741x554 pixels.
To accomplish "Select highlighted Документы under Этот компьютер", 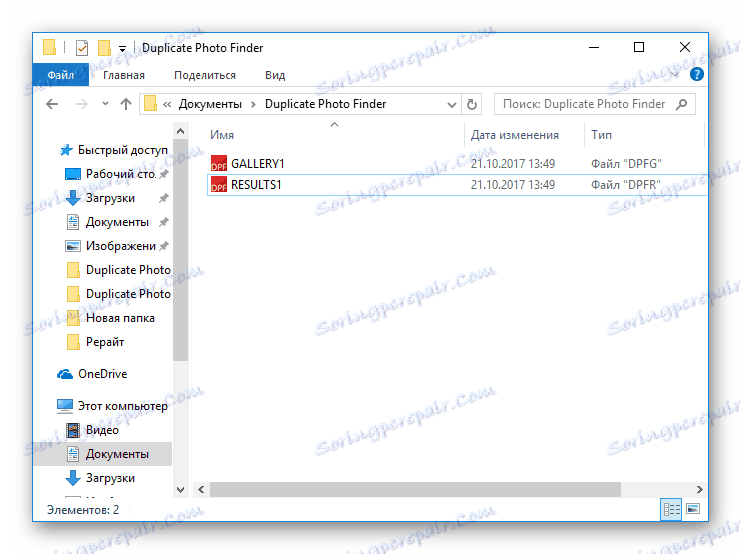I will point(117,454).
